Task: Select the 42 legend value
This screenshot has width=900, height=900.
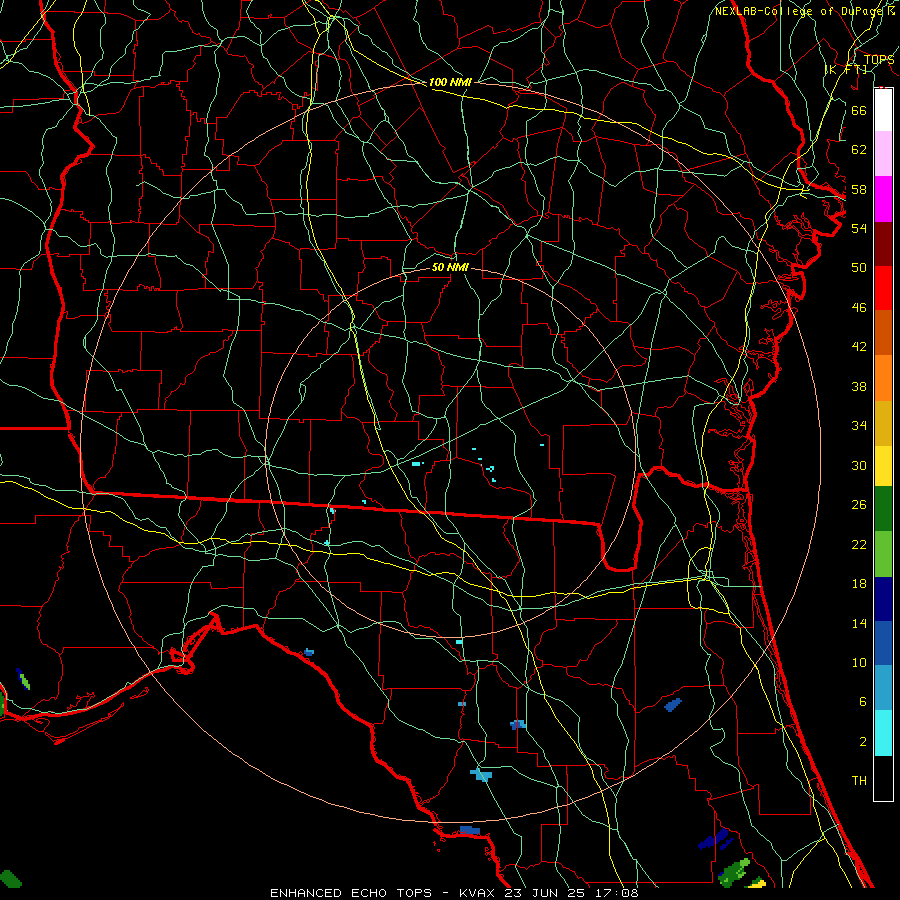Action: [859, 347]
